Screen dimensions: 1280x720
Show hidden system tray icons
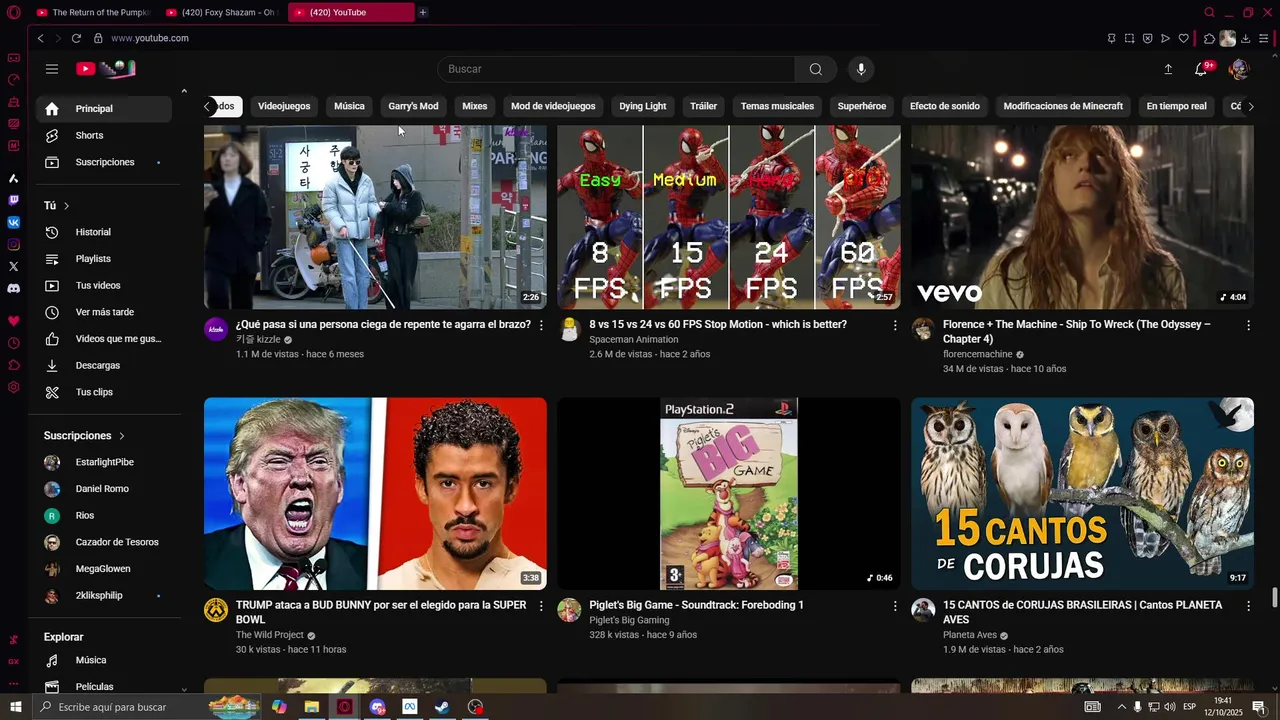(1121, 707)
